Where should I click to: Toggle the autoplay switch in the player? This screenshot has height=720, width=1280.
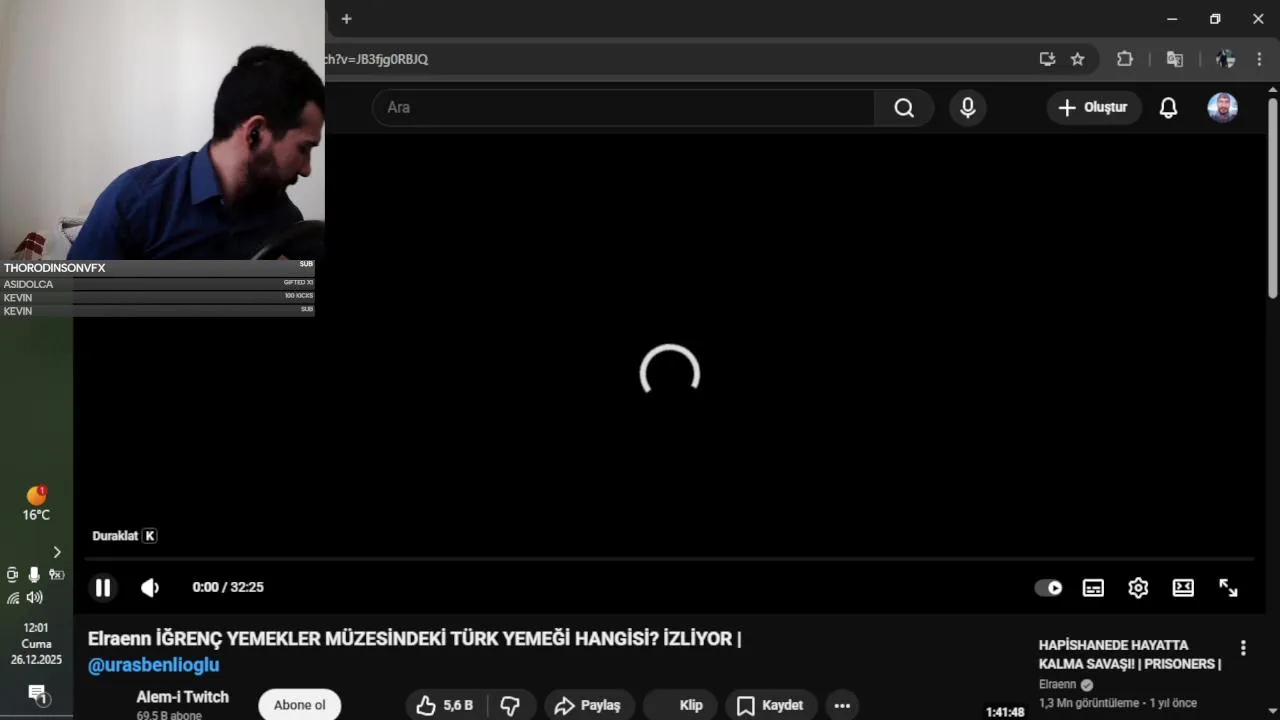coord(1048,588)
